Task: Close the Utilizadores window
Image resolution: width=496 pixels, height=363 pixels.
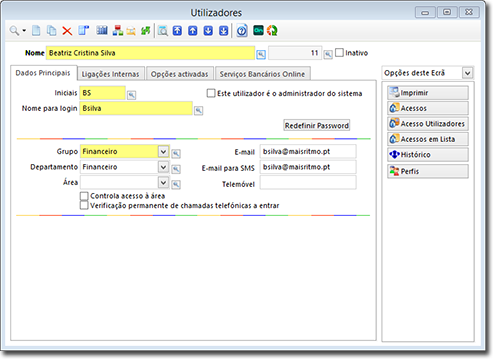Action: click(469, 13)
